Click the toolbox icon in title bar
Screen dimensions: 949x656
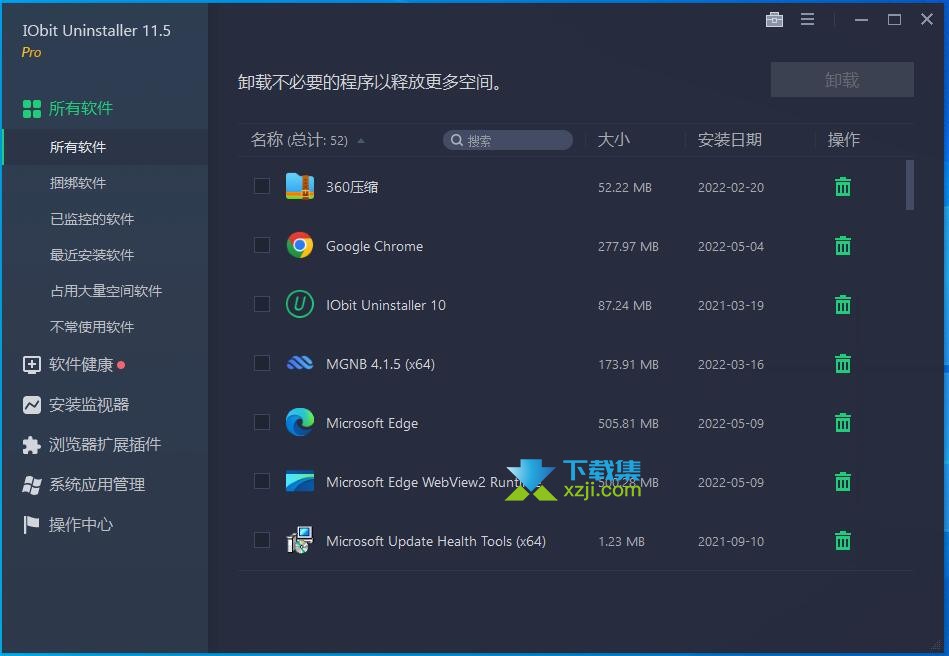coord(774,19)
